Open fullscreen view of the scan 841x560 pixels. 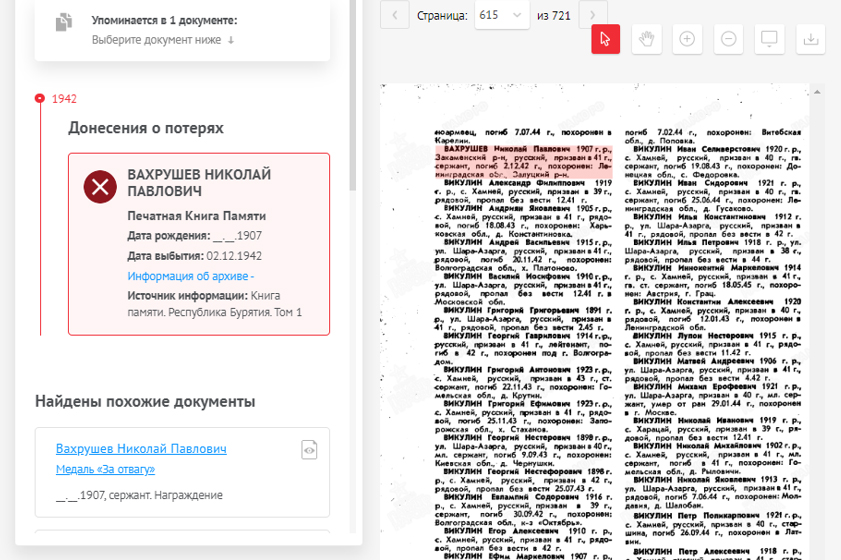tap(770, 39)
